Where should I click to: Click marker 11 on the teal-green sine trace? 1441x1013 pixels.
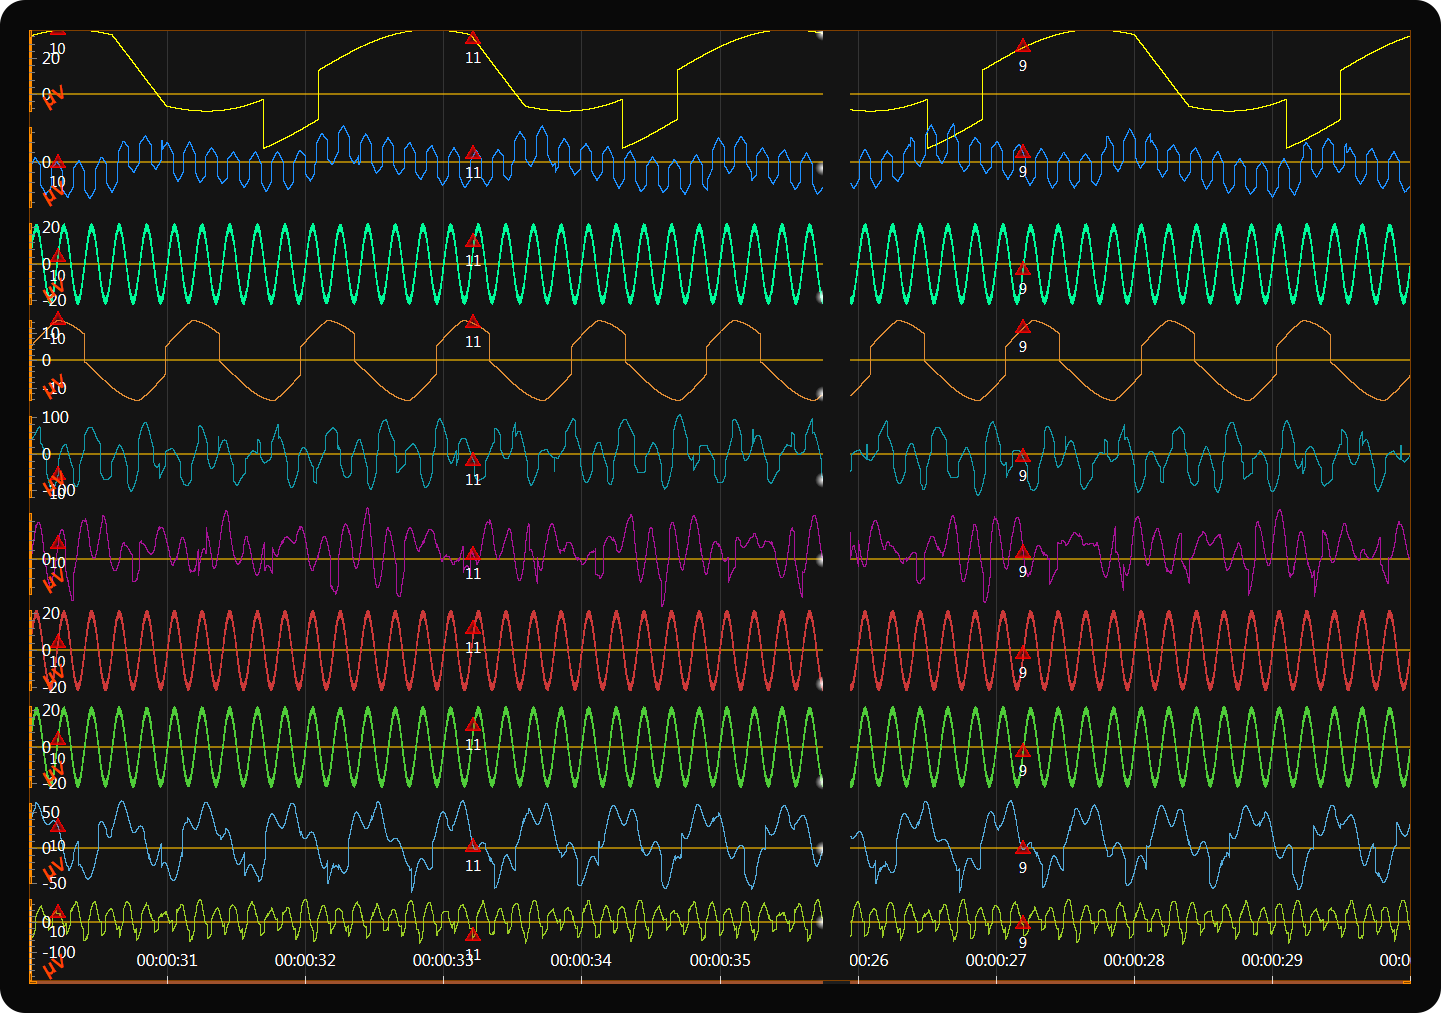pos(473,241)
